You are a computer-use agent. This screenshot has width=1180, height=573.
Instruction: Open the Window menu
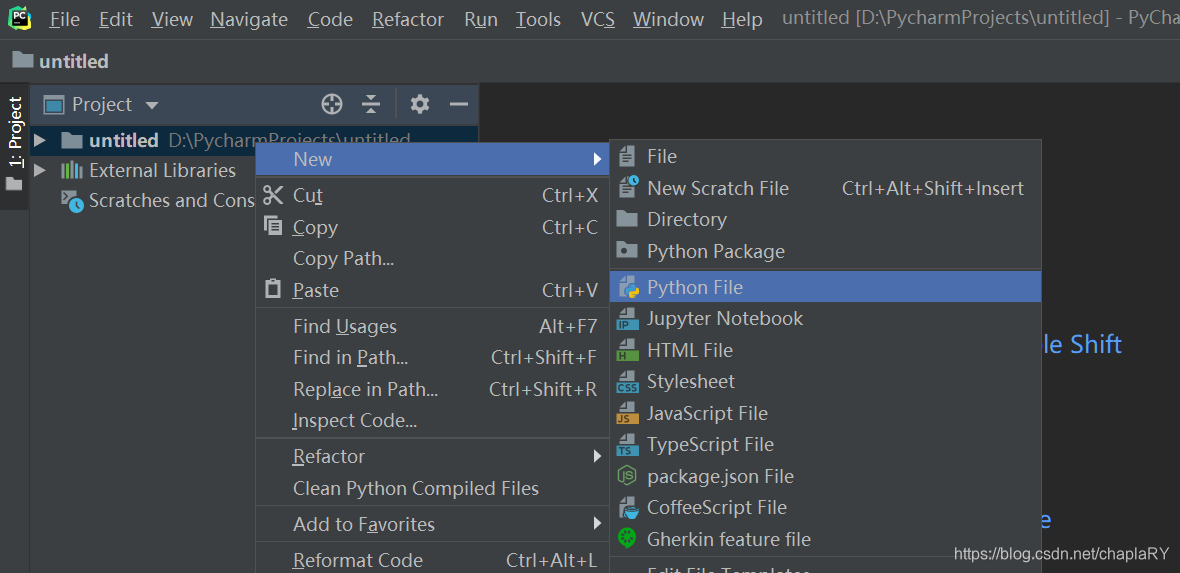(668, 20)
